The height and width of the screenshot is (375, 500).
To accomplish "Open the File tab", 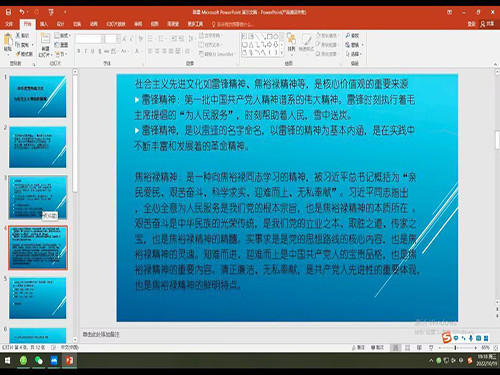I will click(x=9, y=24).
